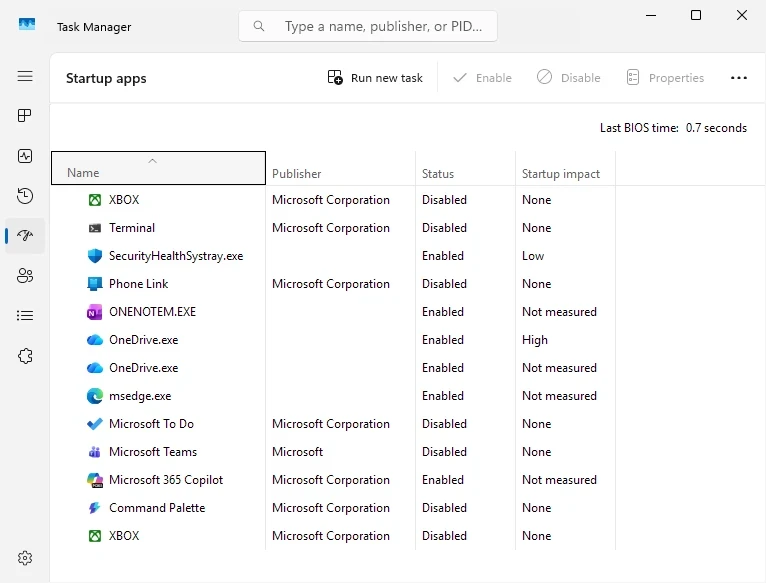Sort by the Startup impact column header
The width and height of the screenshot is (766, 583).
565,168
